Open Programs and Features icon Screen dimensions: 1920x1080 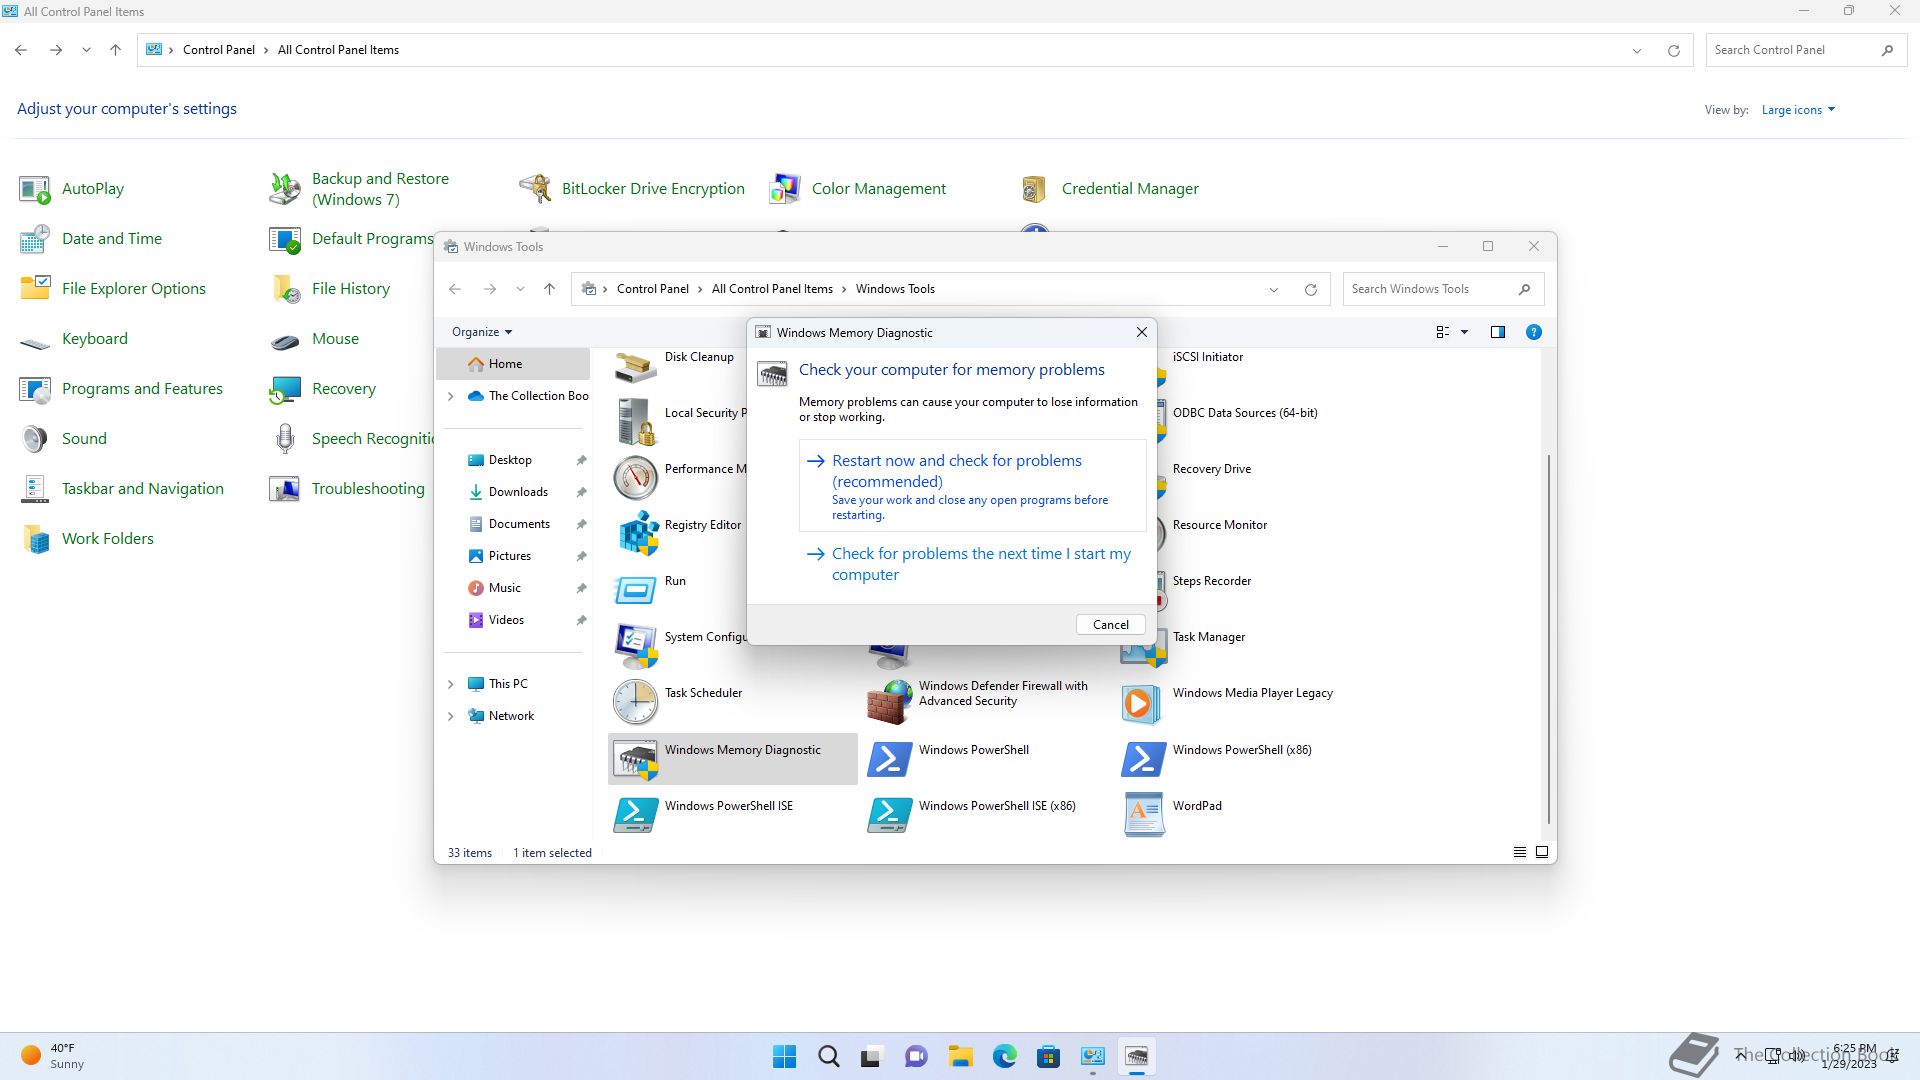click(x=36, y=388)
